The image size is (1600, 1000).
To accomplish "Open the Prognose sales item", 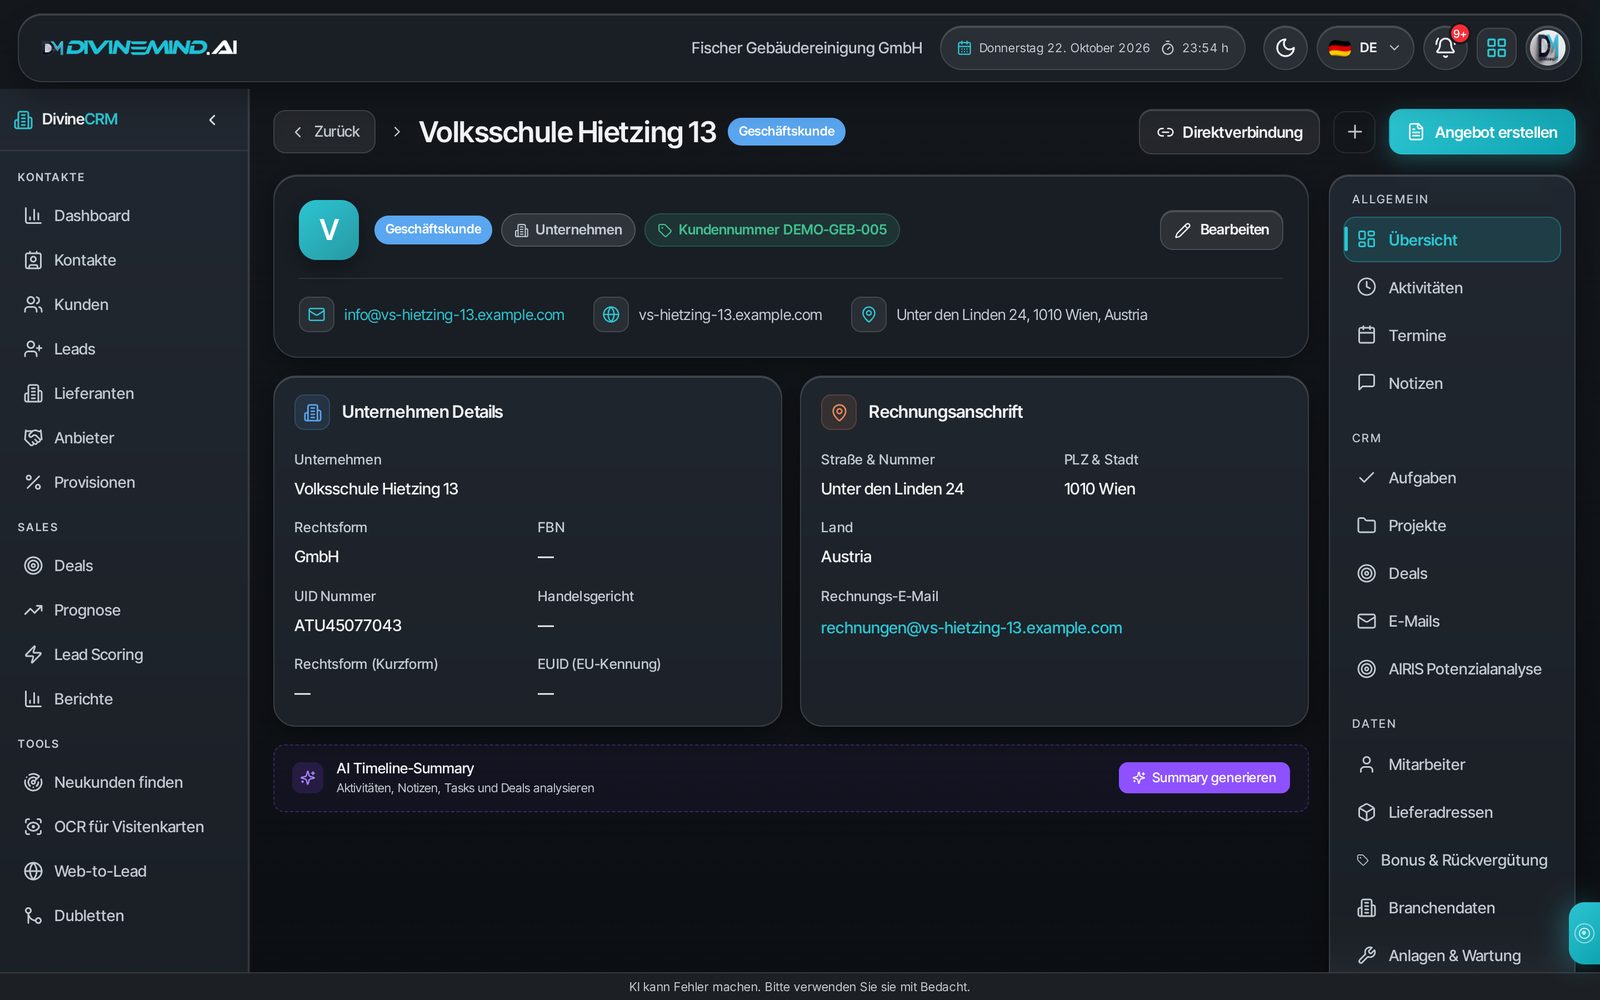I will point(124,610).
